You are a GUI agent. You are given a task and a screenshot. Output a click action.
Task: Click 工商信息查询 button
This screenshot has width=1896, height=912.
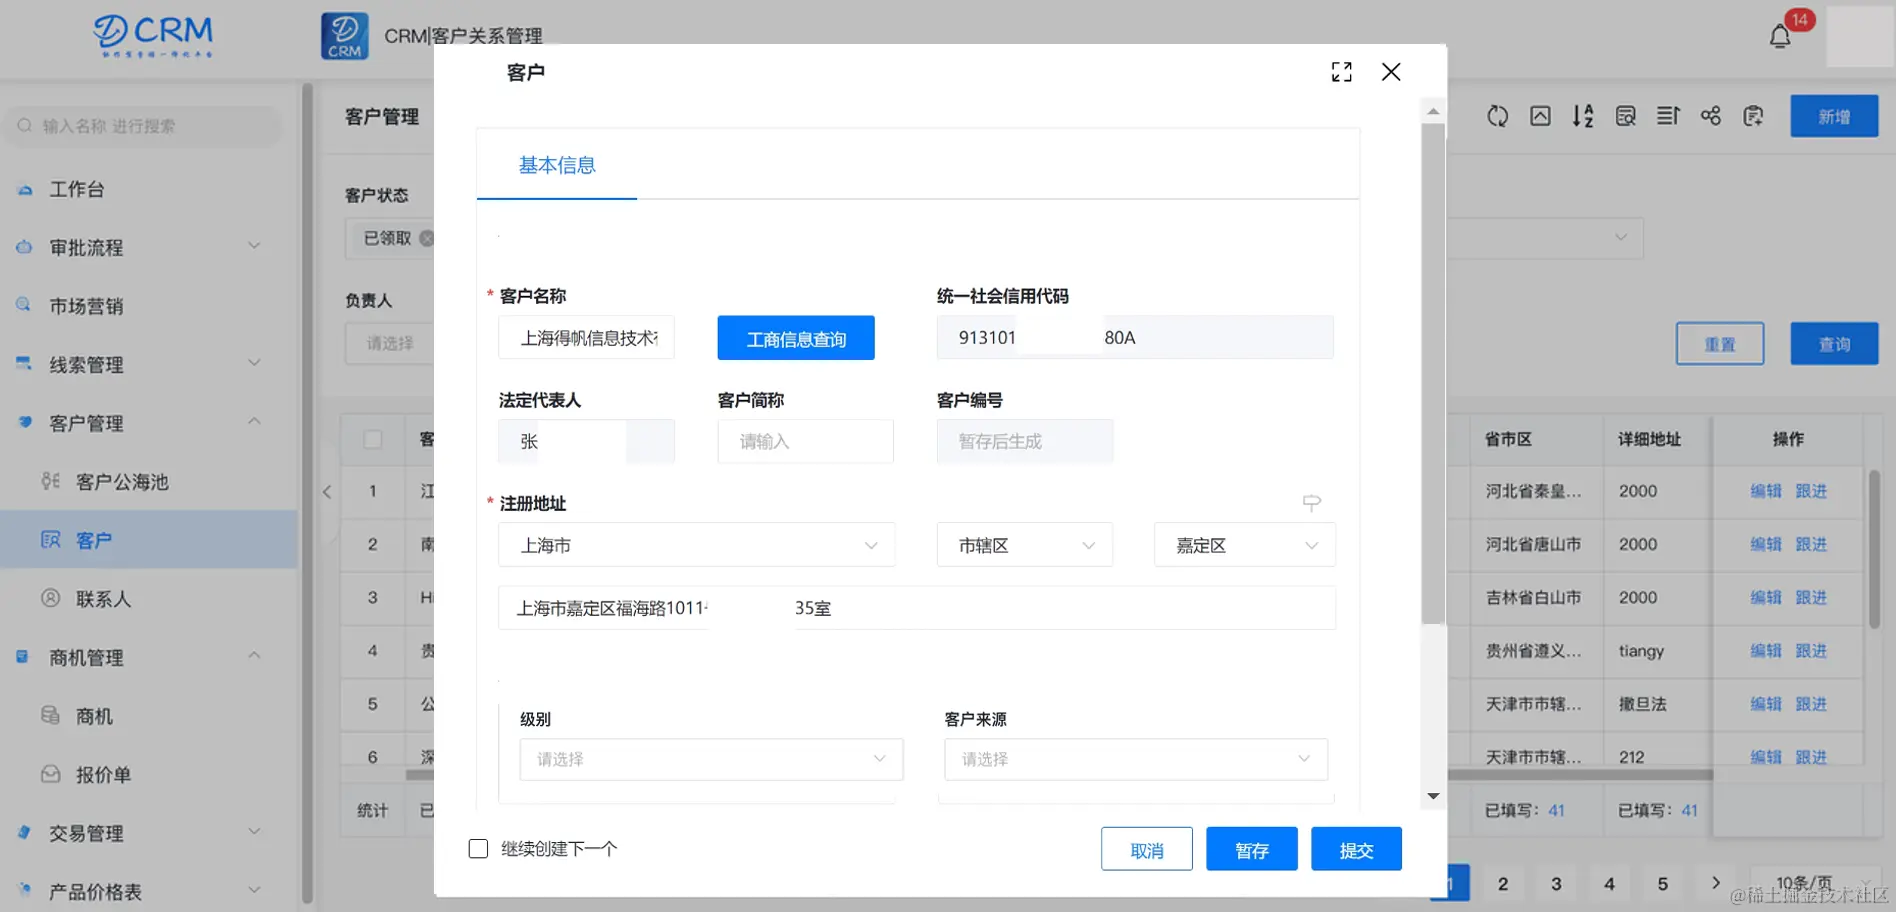click(x=796, y=338)
